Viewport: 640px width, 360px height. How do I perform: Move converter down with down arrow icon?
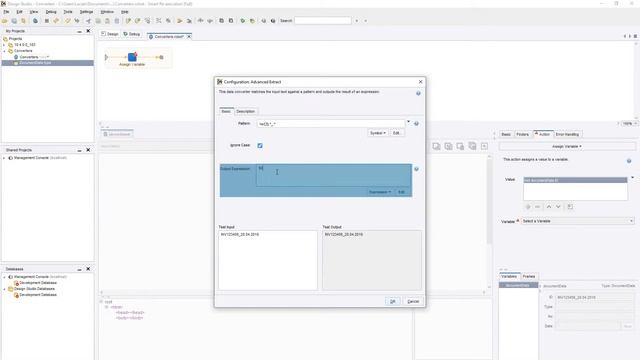pyautogui.click(x=558, y=207)
